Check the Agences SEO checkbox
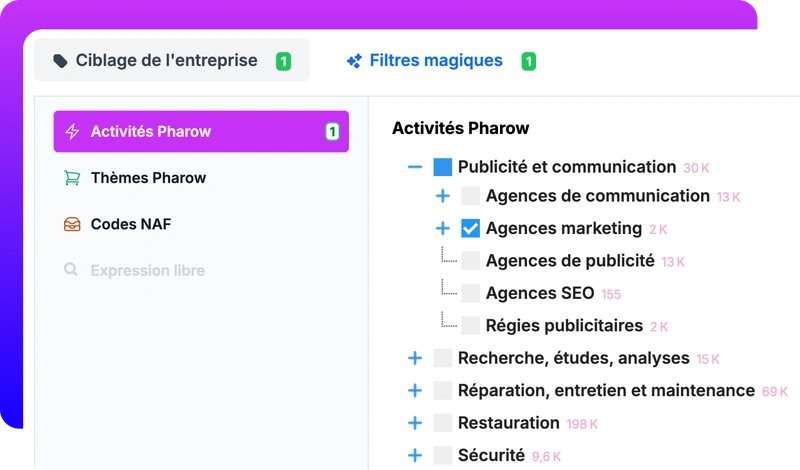 click(470, 293)
